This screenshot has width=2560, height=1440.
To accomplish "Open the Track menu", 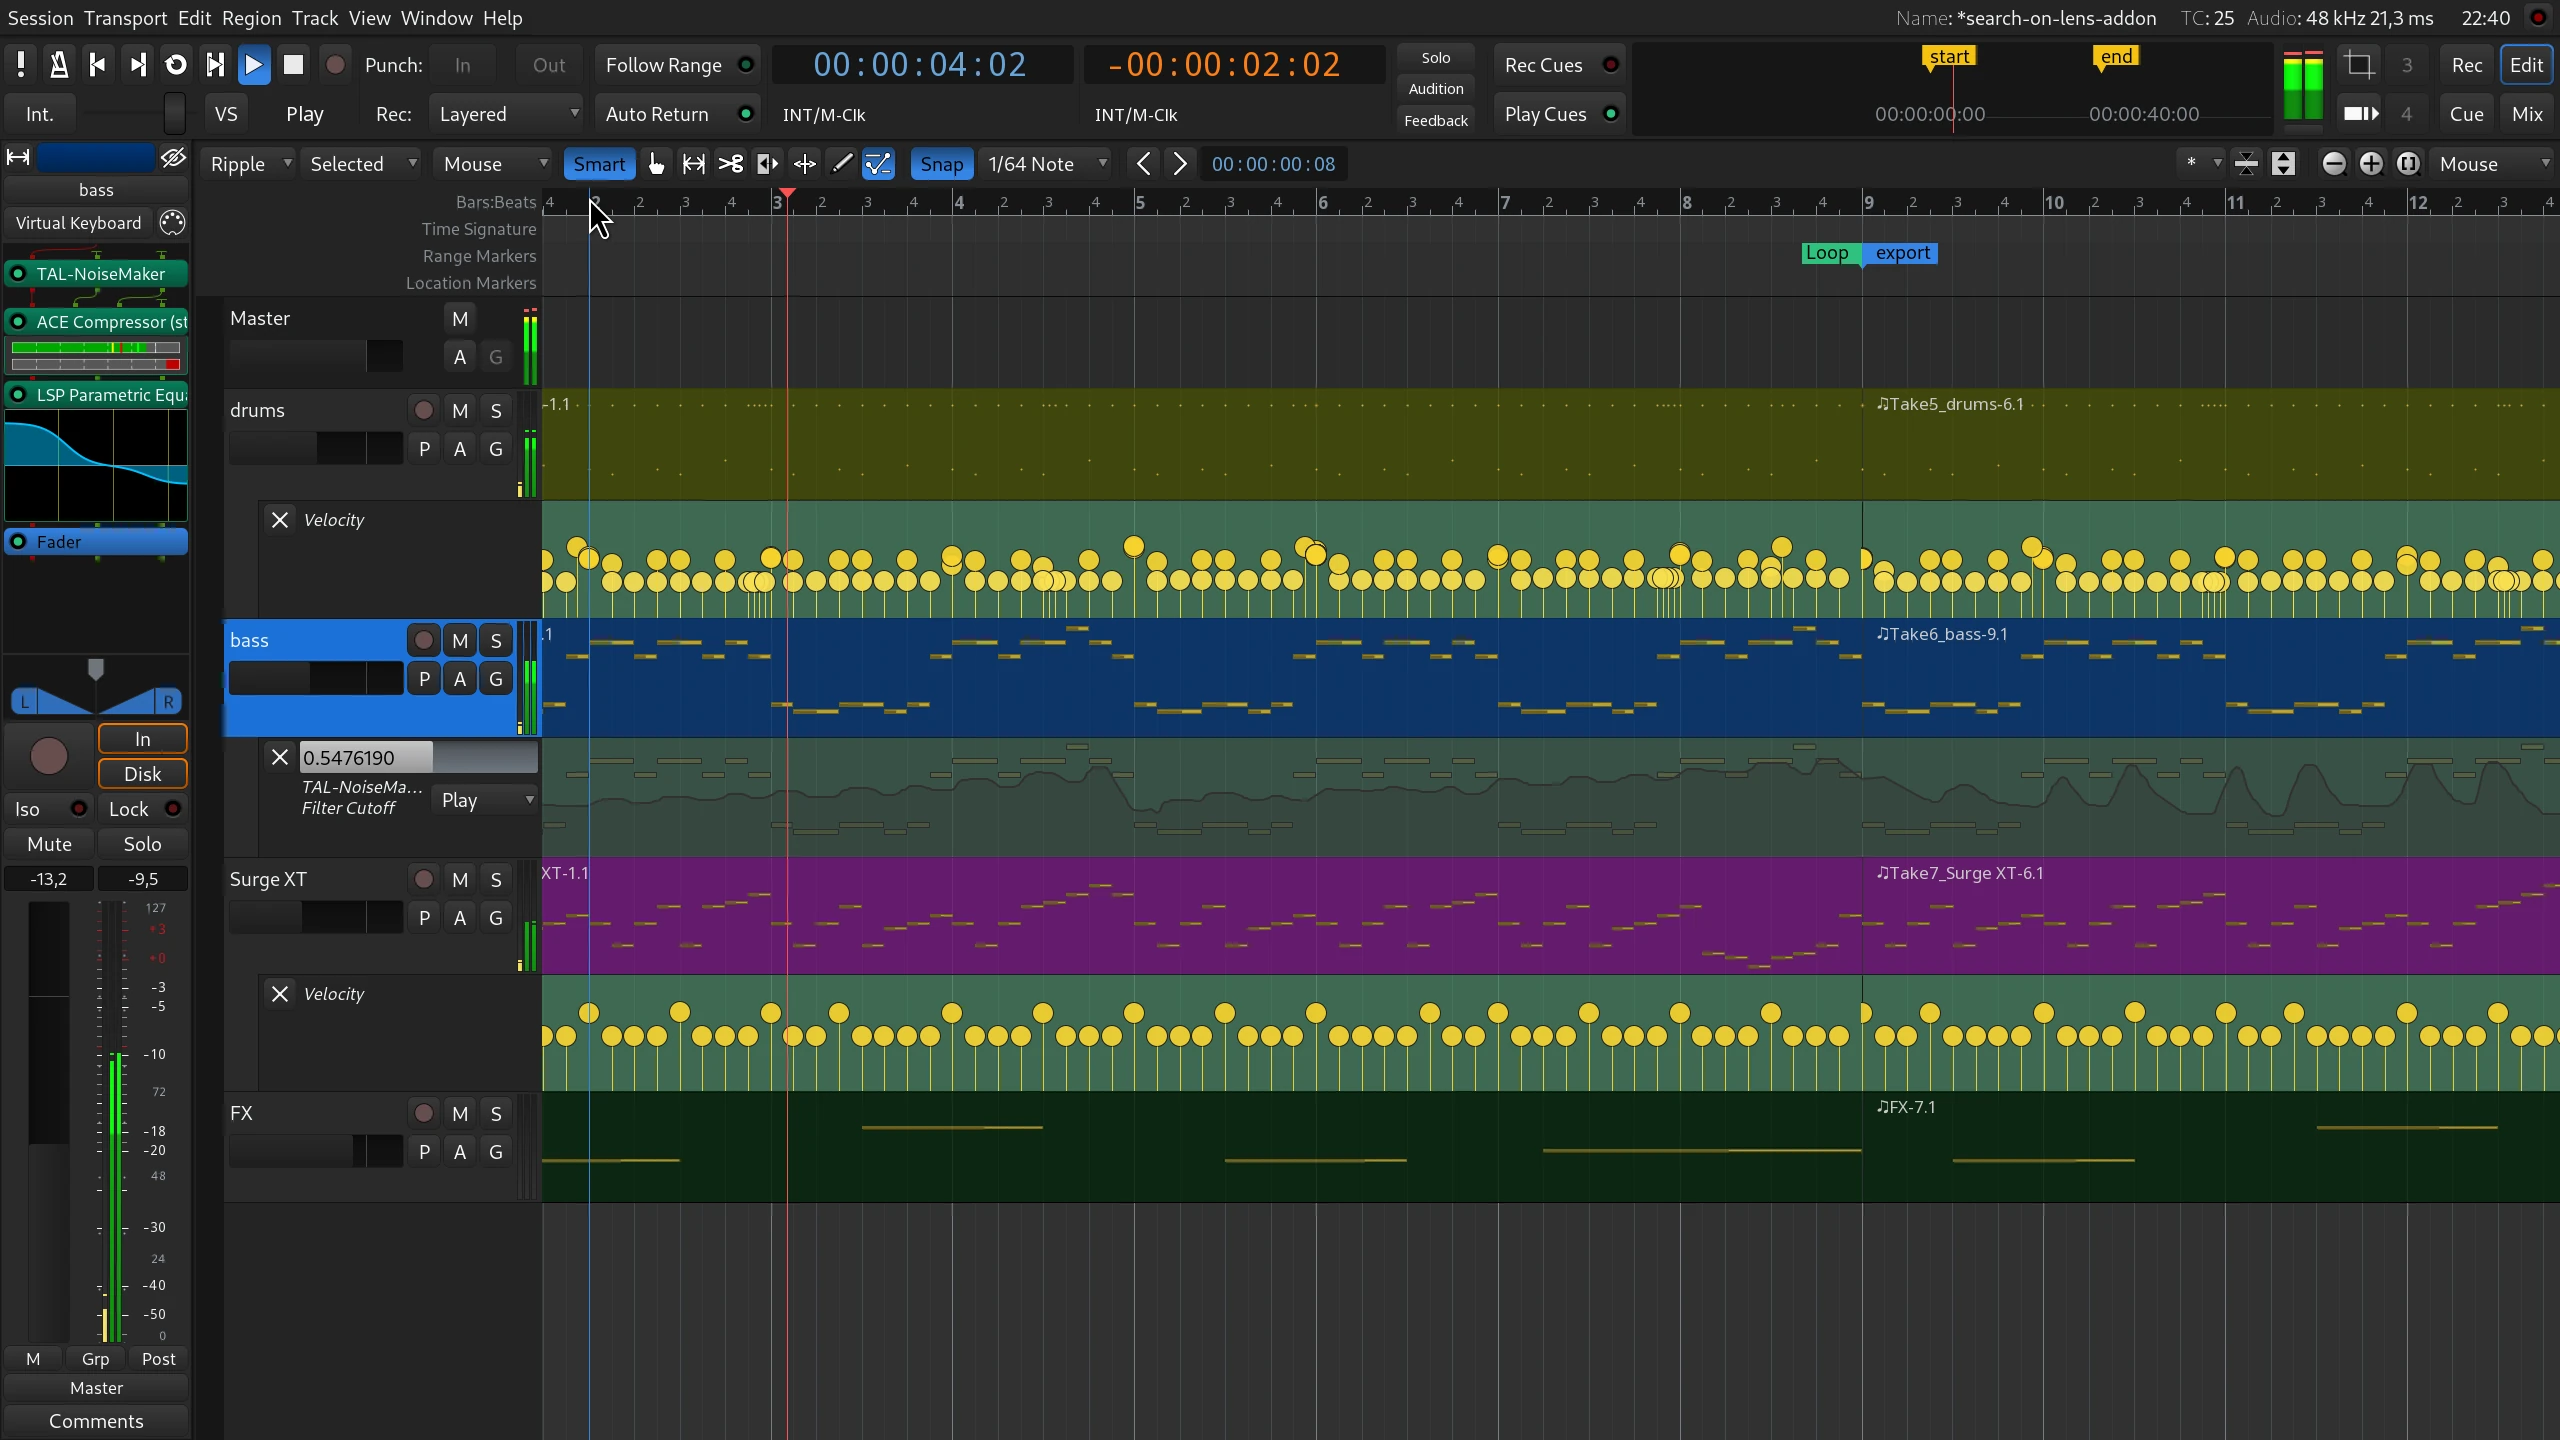I will coord(315,18).
